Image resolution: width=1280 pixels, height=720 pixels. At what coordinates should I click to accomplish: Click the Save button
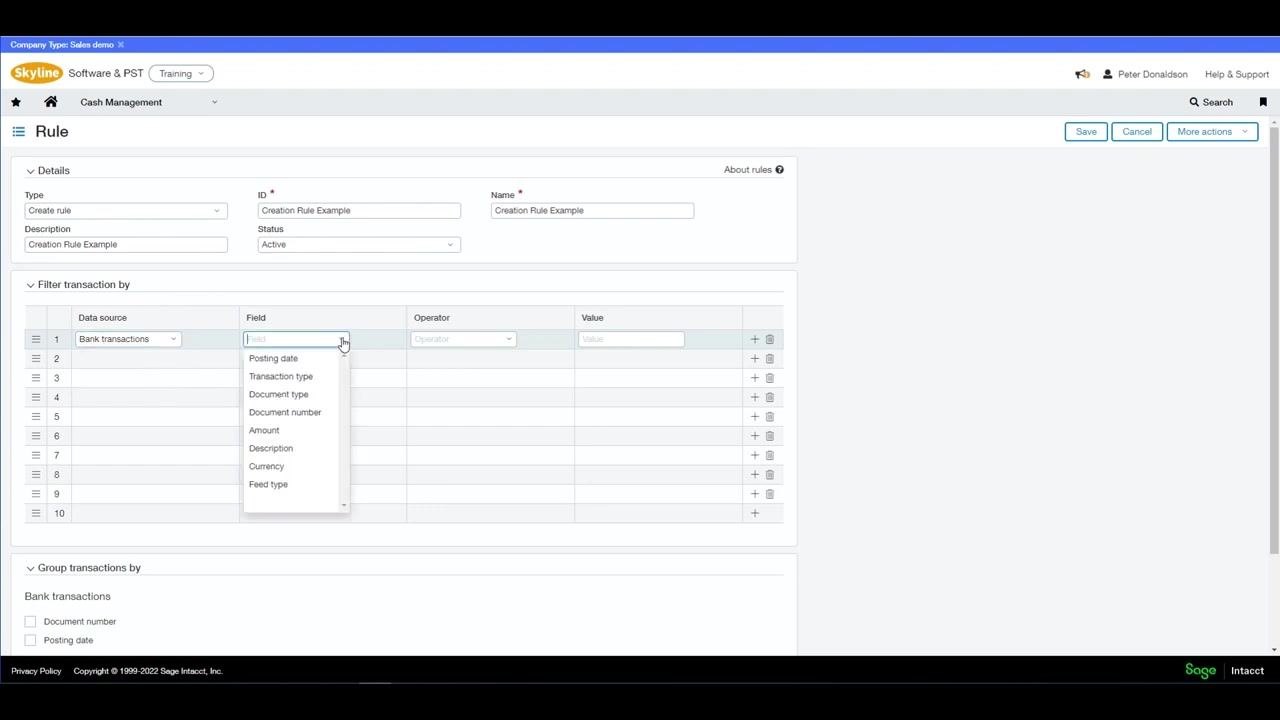[x=1086, y=132]
